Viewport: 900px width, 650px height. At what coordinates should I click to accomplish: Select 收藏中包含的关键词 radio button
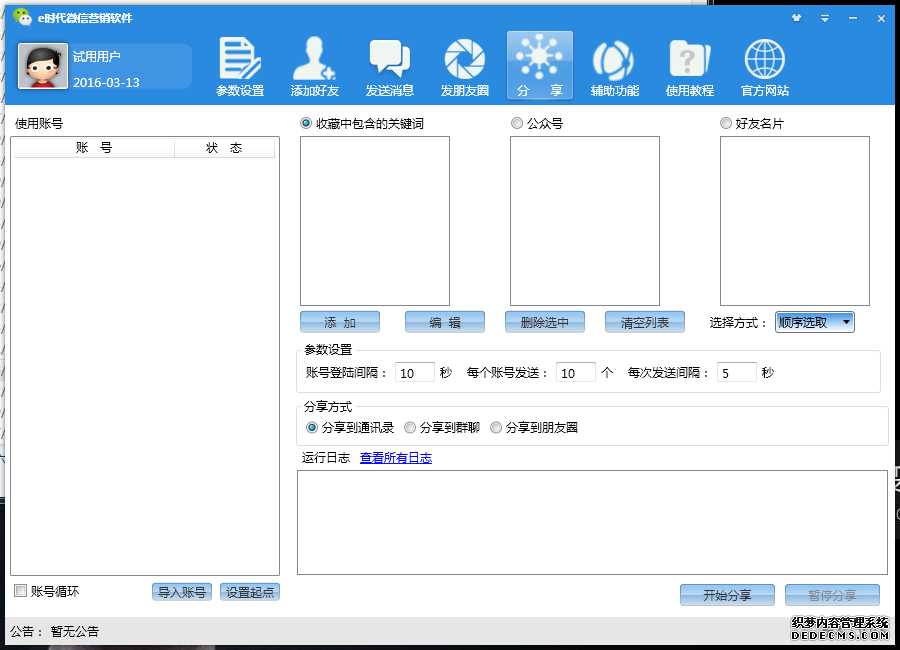306,123
